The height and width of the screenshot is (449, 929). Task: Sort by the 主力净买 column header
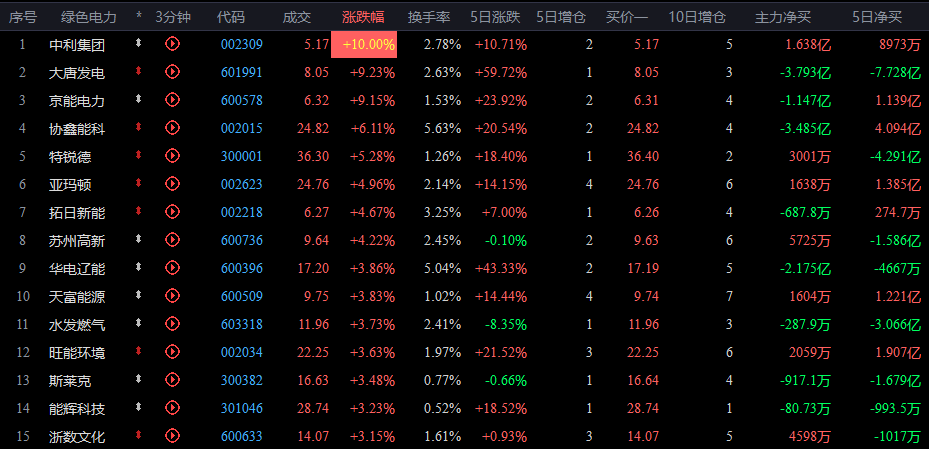click(x=783, y=17)
